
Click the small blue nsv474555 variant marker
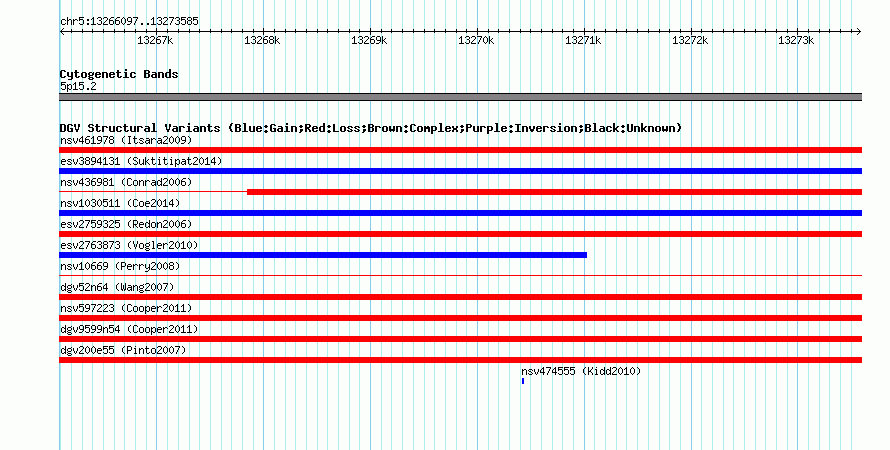[x=523, y=381]
